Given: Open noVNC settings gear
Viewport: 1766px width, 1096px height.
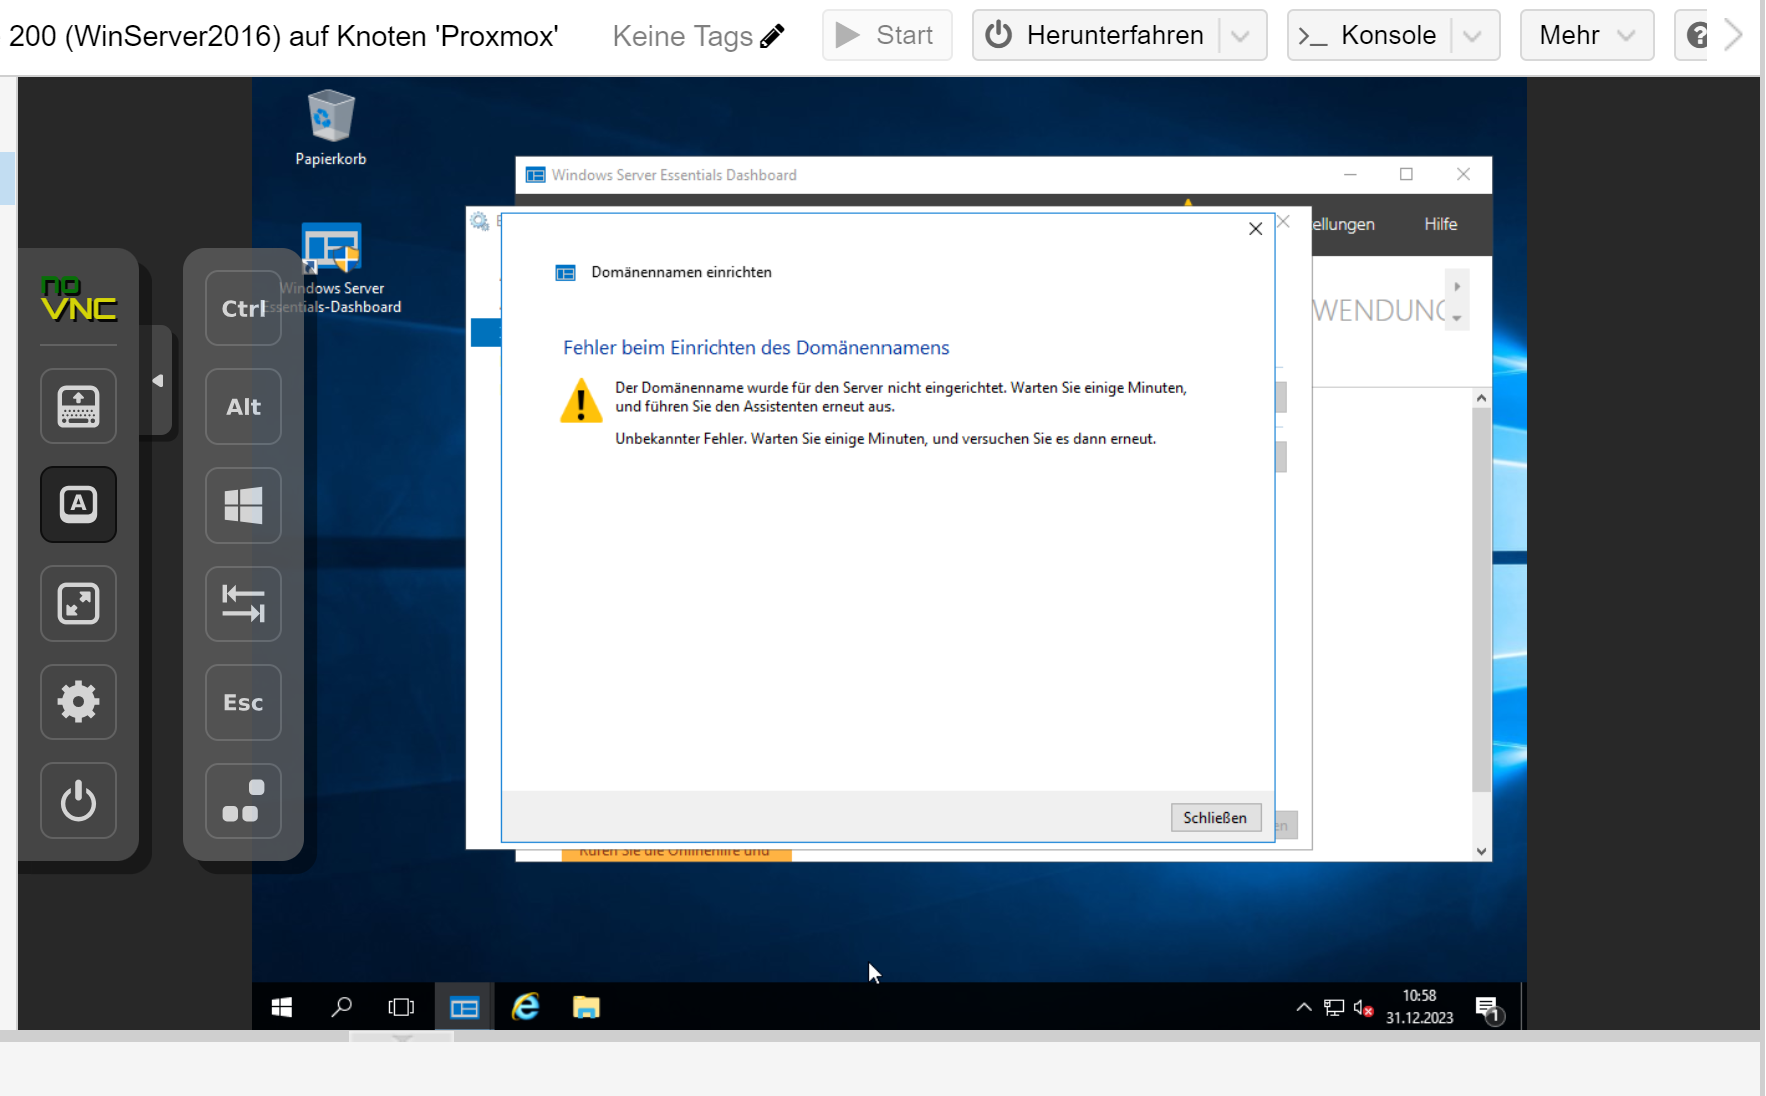Looking at the screenshot, I should [x=78, y=702].
